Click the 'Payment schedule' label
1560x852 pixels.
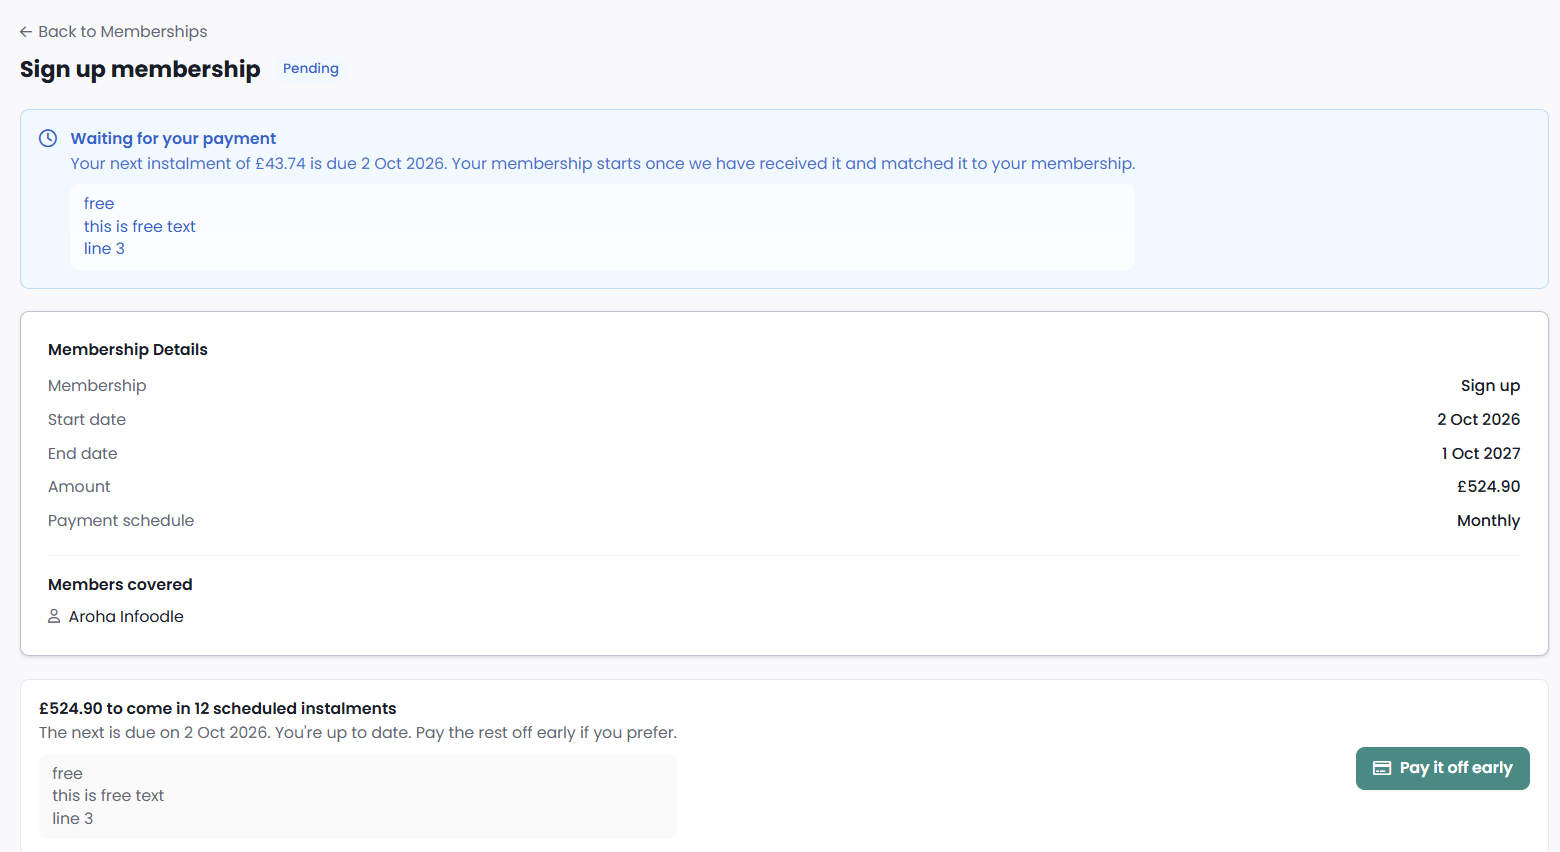[121, 520]
